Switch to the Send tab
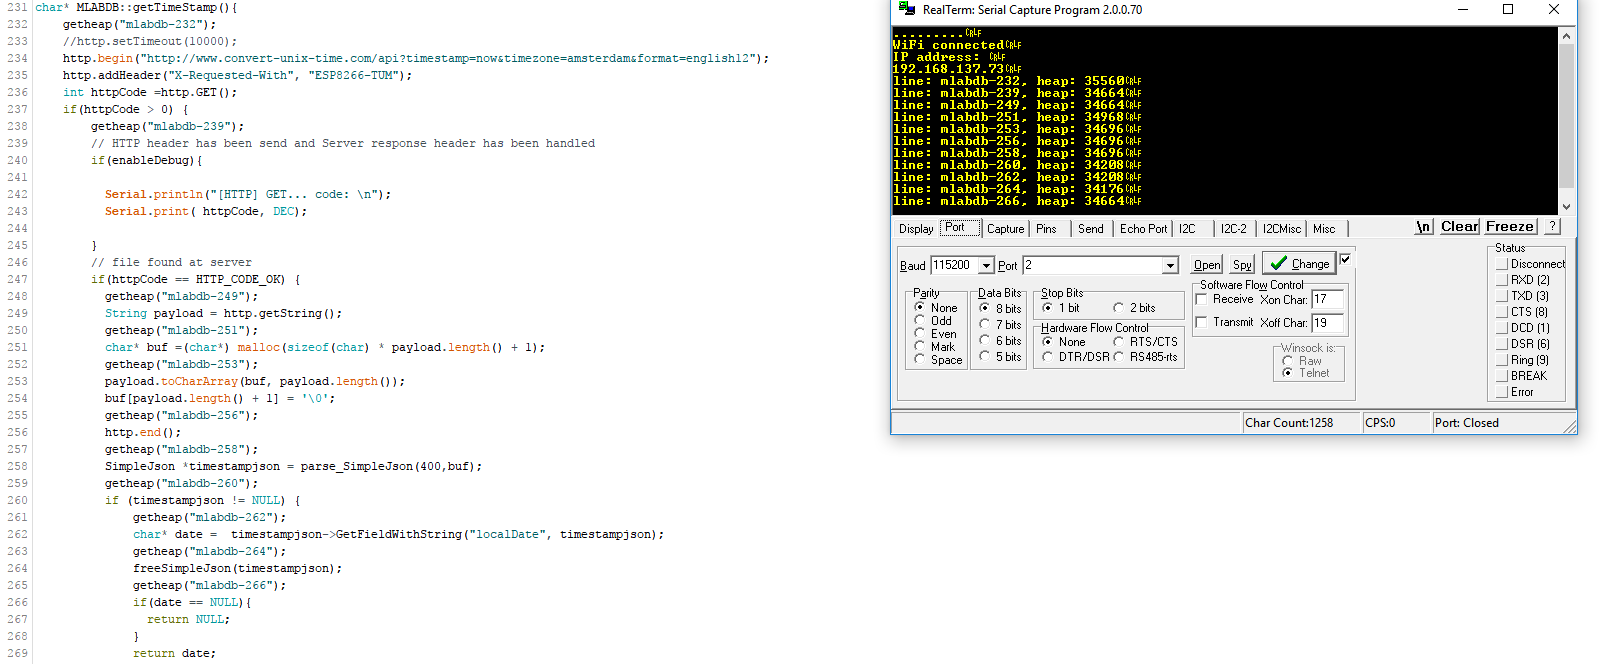The width and height of the screenshot is (1609, 664). (1091, 229)
